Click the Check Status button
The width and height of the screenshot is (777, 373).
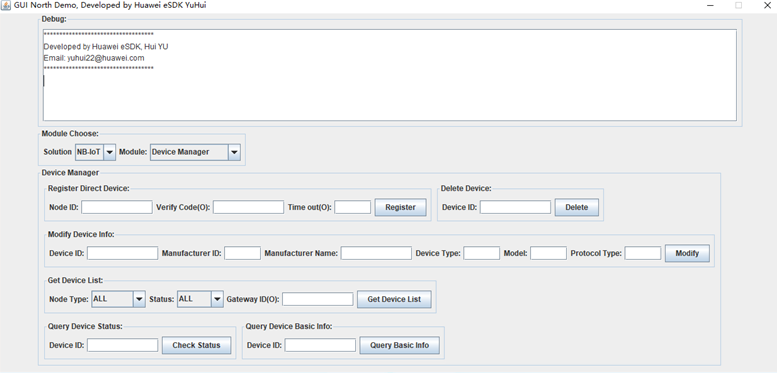(x=196, y=345)
